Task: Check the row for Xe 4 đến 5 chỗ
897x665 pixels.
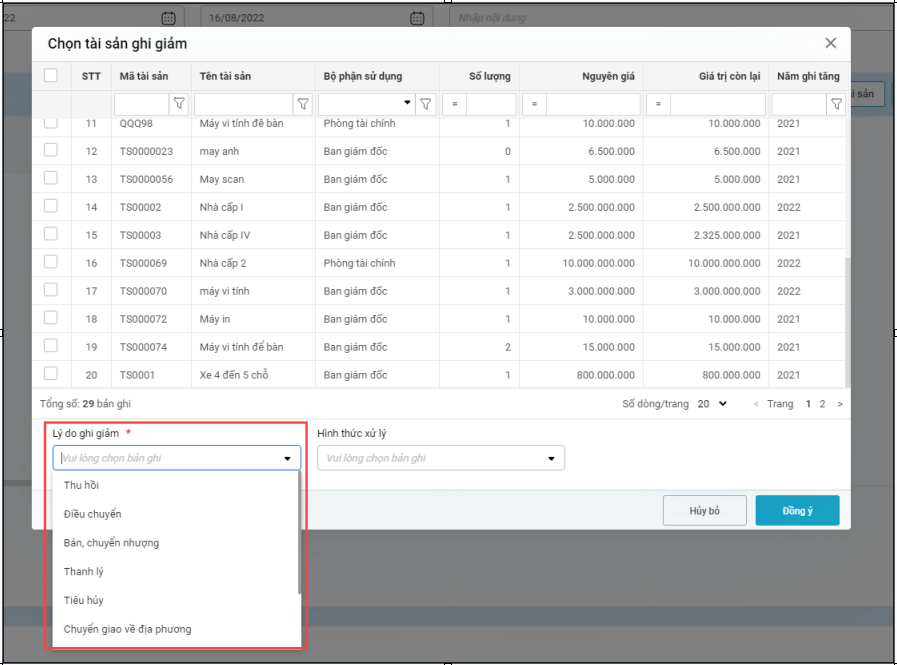Action: coord(51,374)
